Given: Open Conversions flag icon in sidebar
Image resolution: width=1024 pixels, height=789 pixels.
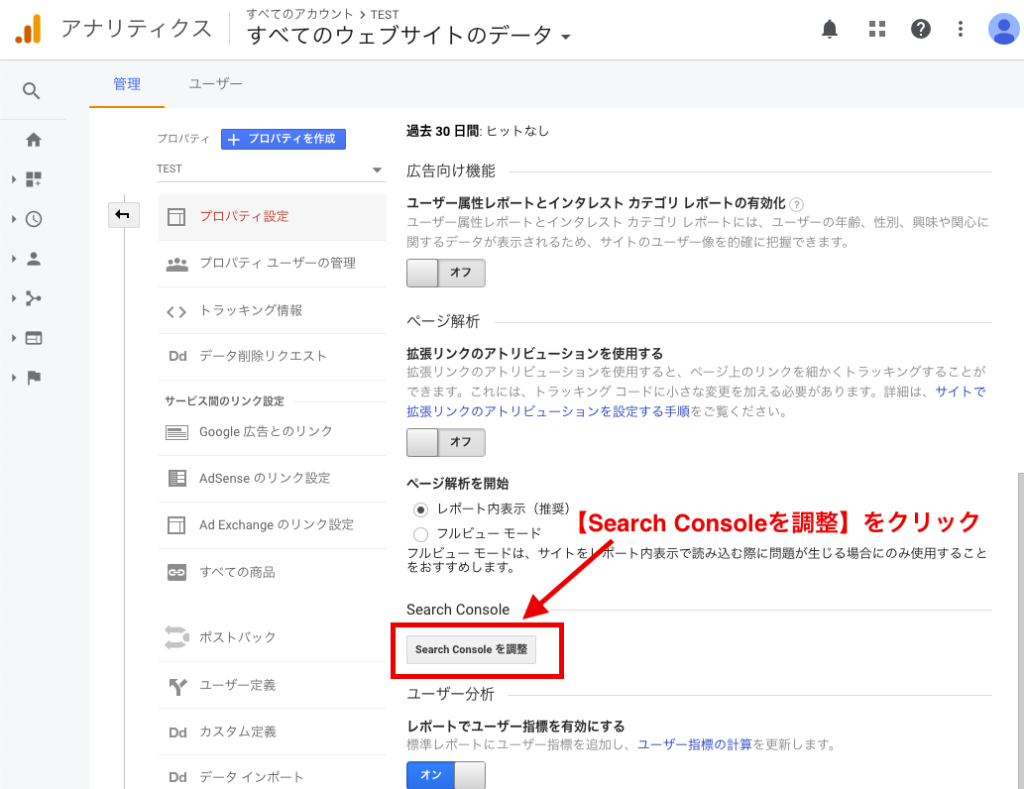Looking at the screenshot, I should pos(33,377).
